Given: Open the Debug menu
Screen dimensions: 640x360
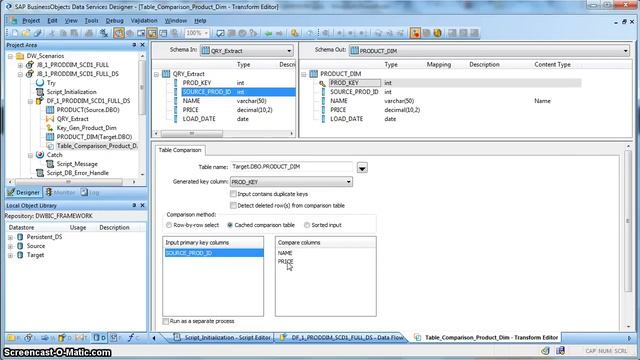Looking at the screenshot, I should coord(114,20).
